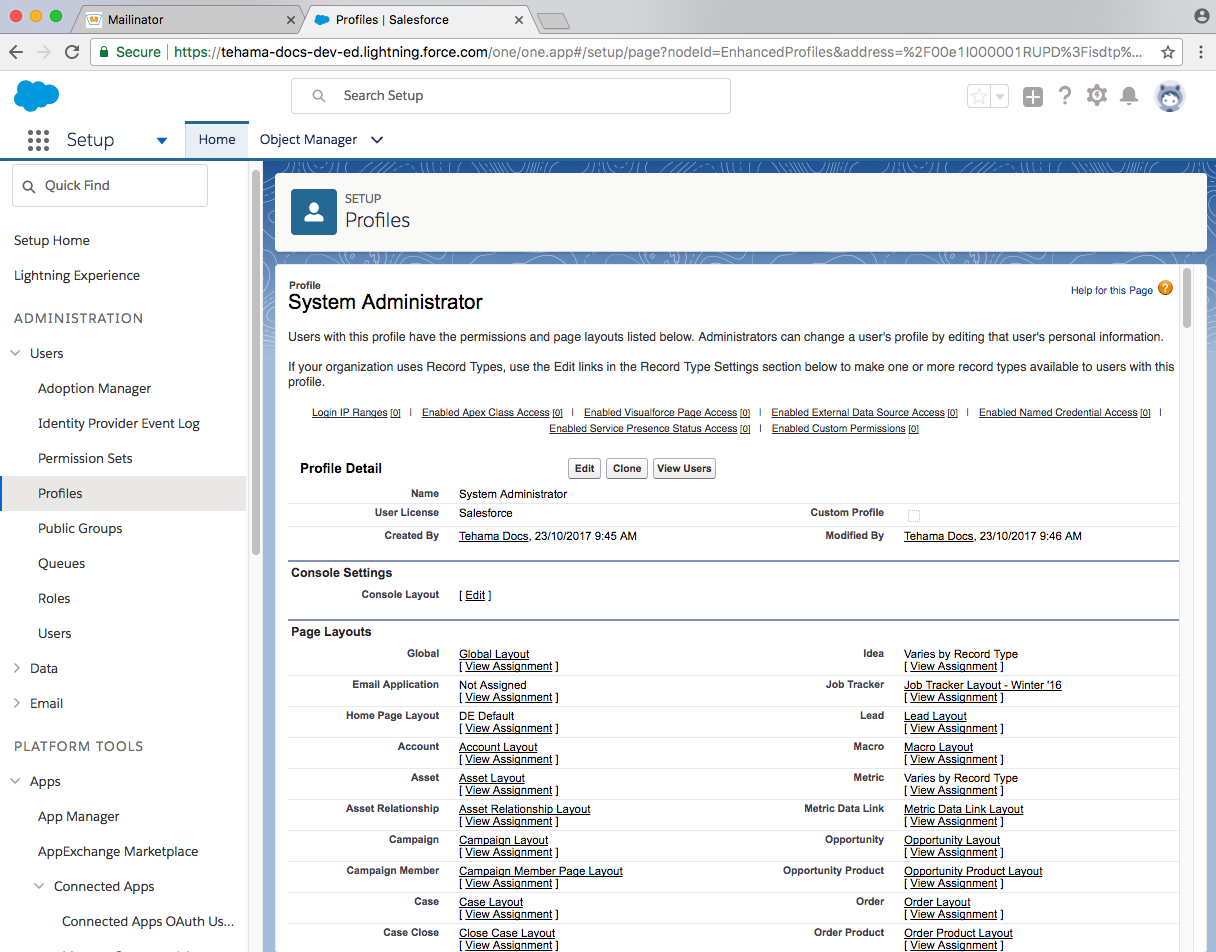The image size is (1216, 952).
Task: Click the Quick Find search box
Action: coord(110,185)
